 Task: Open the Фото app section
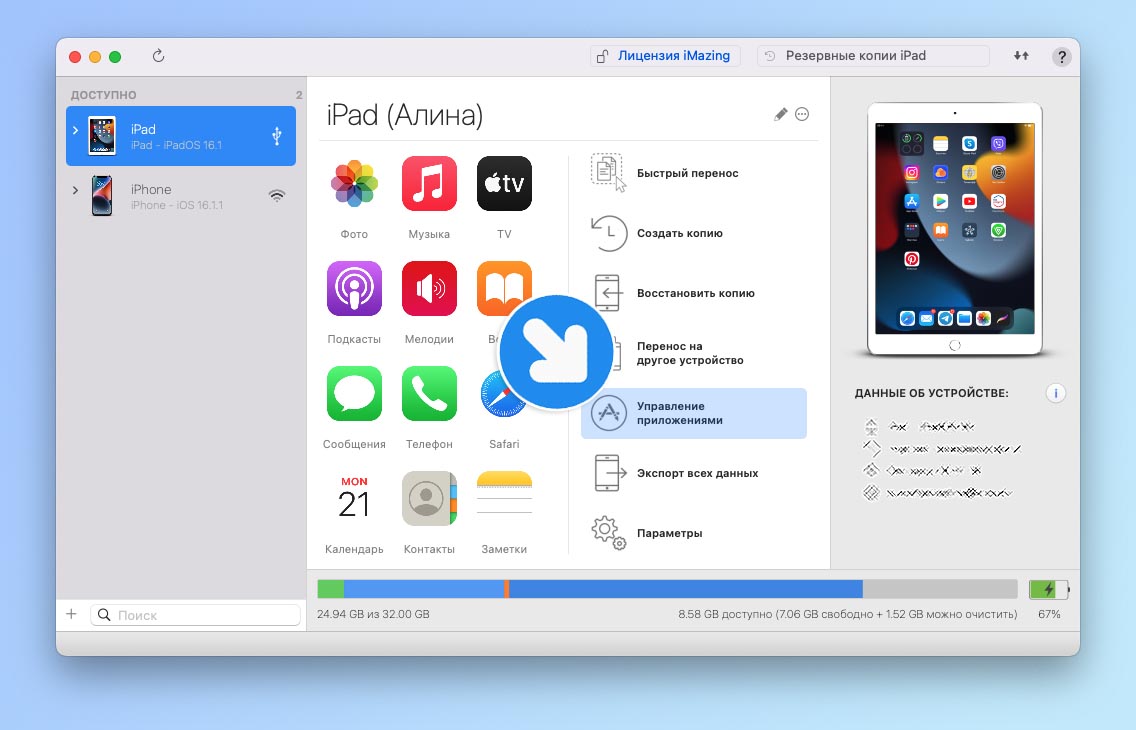coord(354,184)
